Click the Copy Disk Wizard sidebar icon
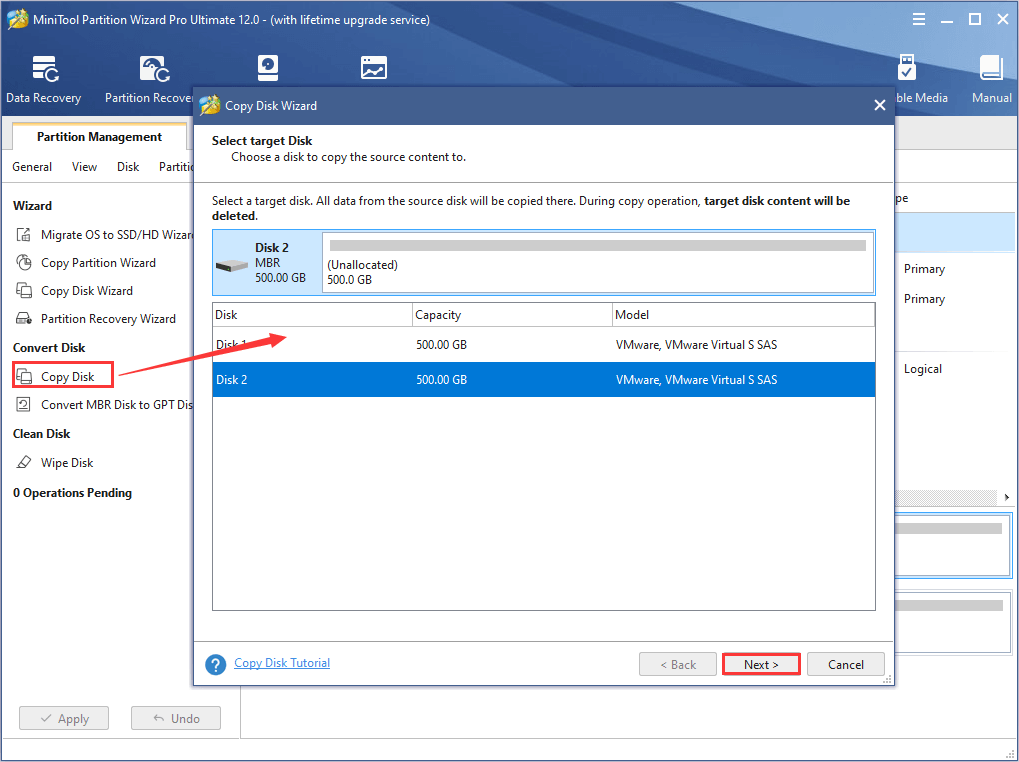 [24, 290]
